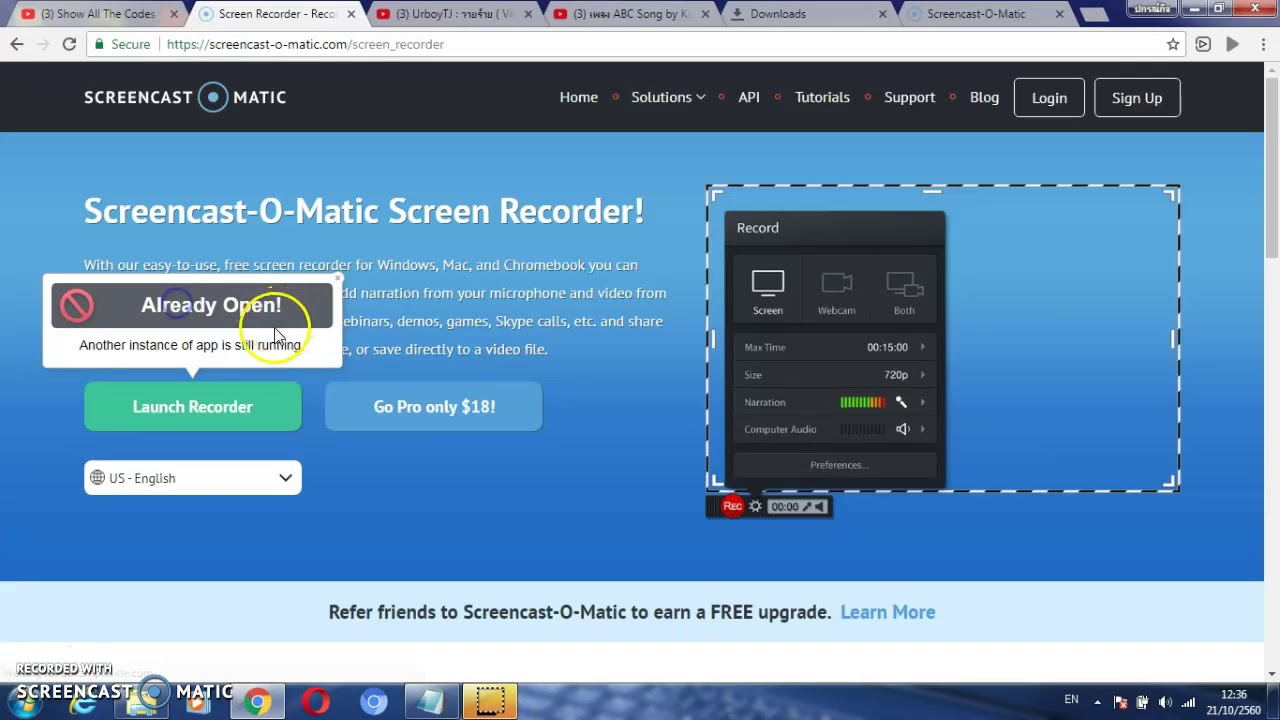The height and width of the screenshot is (720, 1280).
Task: Show hidden tray icons arrow
Action: pyautogui.click(x=1097, y=702)
